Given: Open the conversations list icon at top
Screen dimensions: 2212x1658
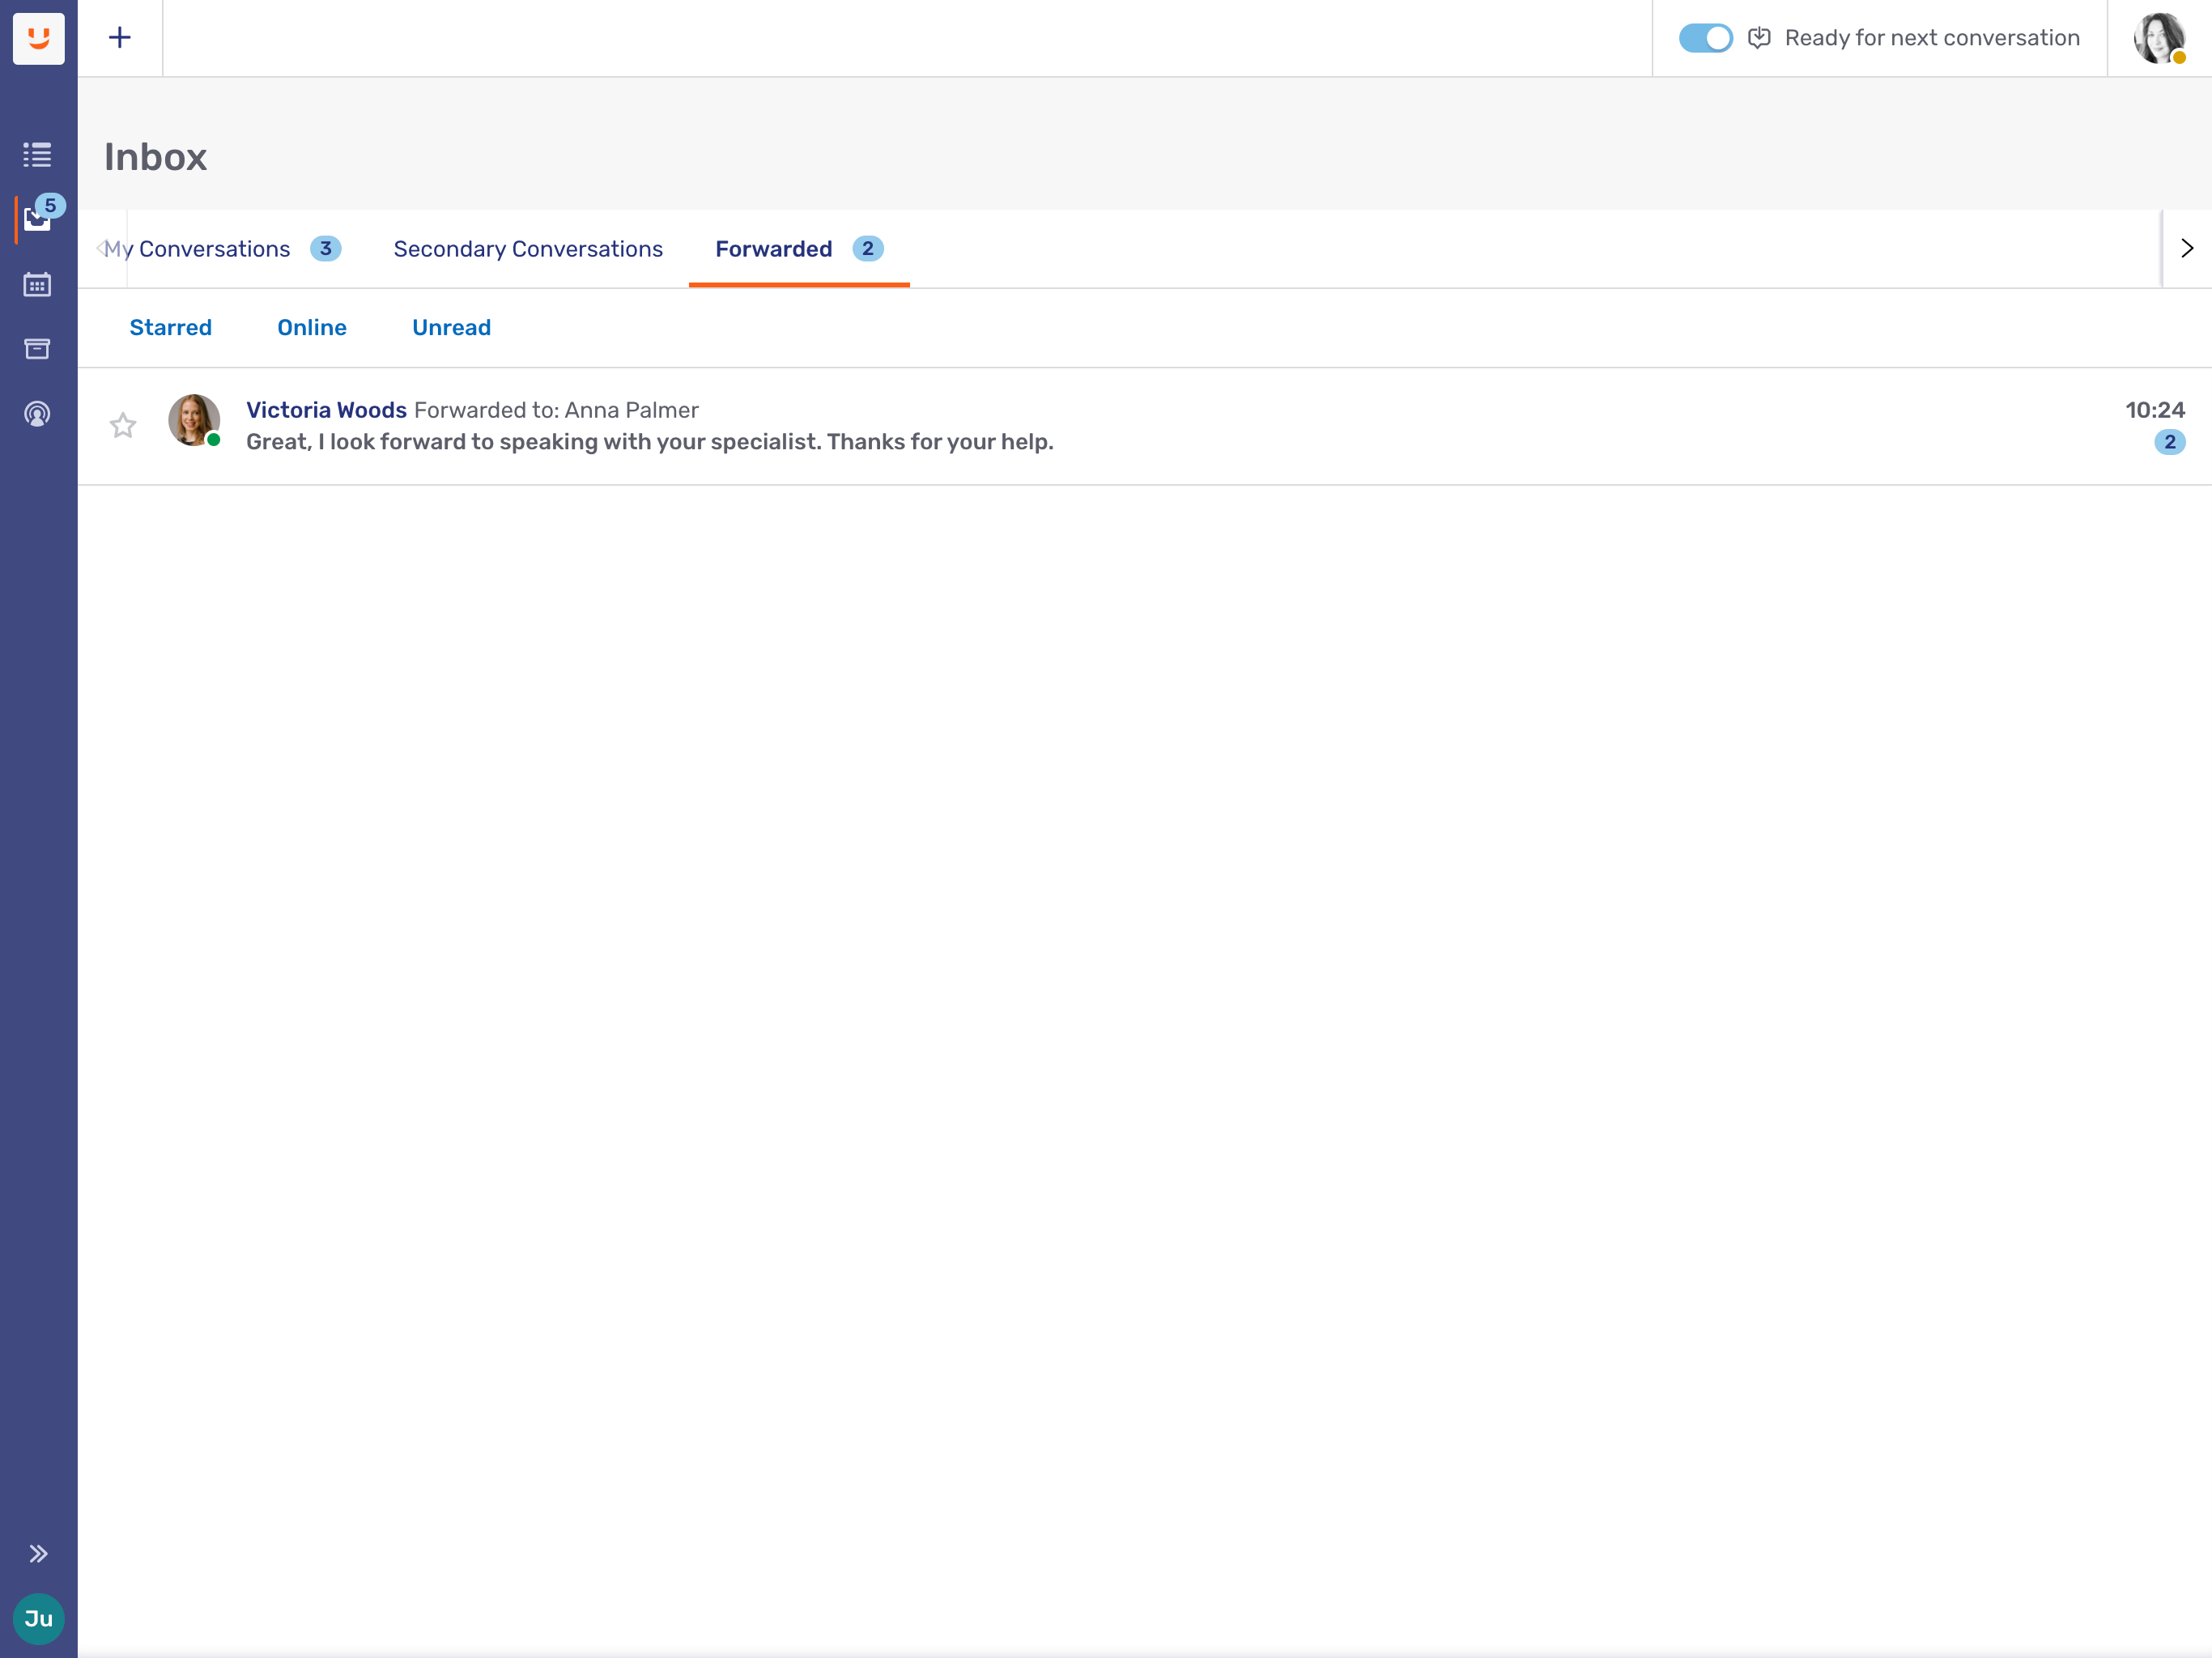Looking at the screenshot, I should [37, 155].
